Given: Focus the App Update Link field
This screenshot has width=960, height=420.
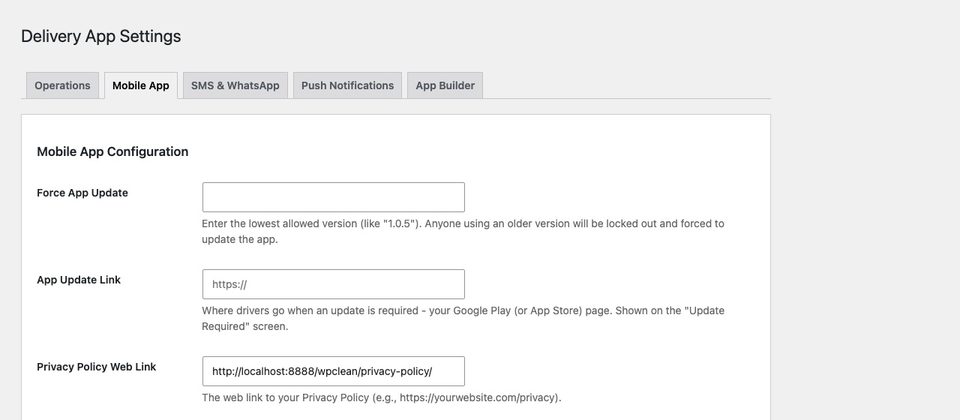Looking at the screenshot, I should (333, 284).
